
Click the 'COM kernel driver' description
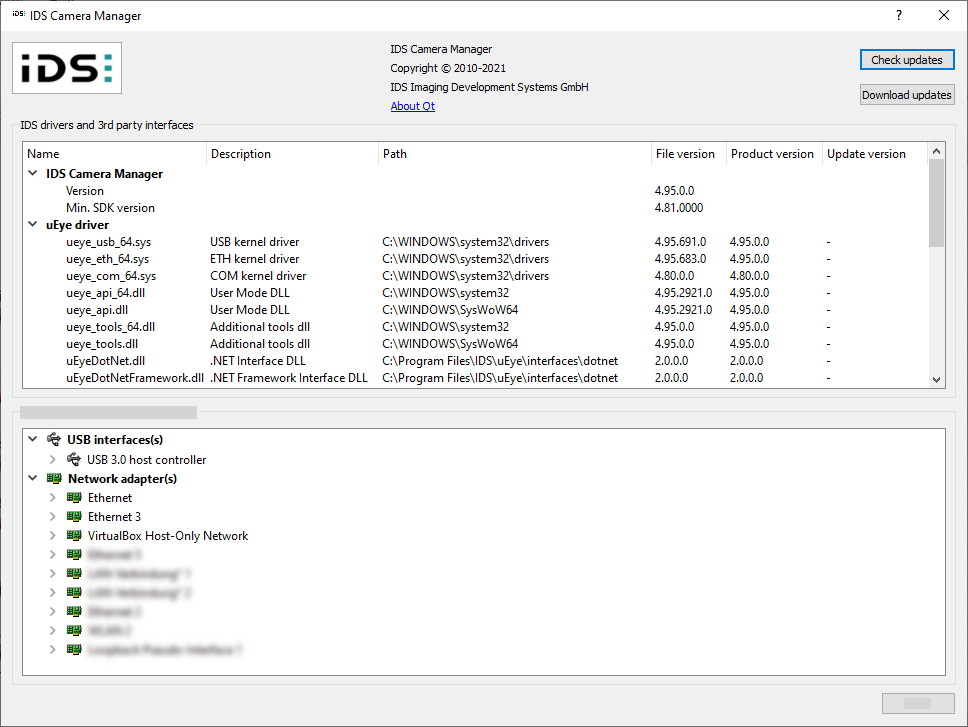pyautogui.click(x=258, y=276)
